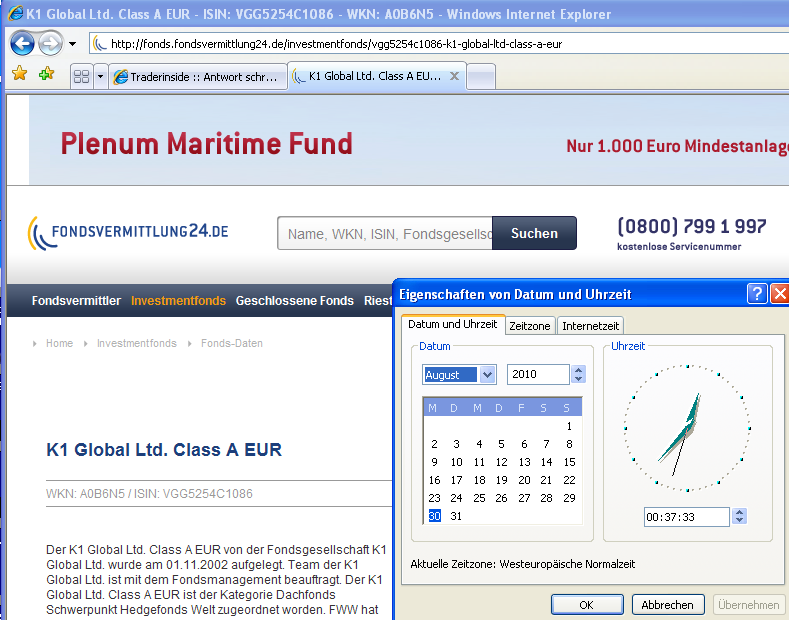Screen dimensions: 789x620
Task: Select day 27 in the calendar
Action: [x=524, y=498]
